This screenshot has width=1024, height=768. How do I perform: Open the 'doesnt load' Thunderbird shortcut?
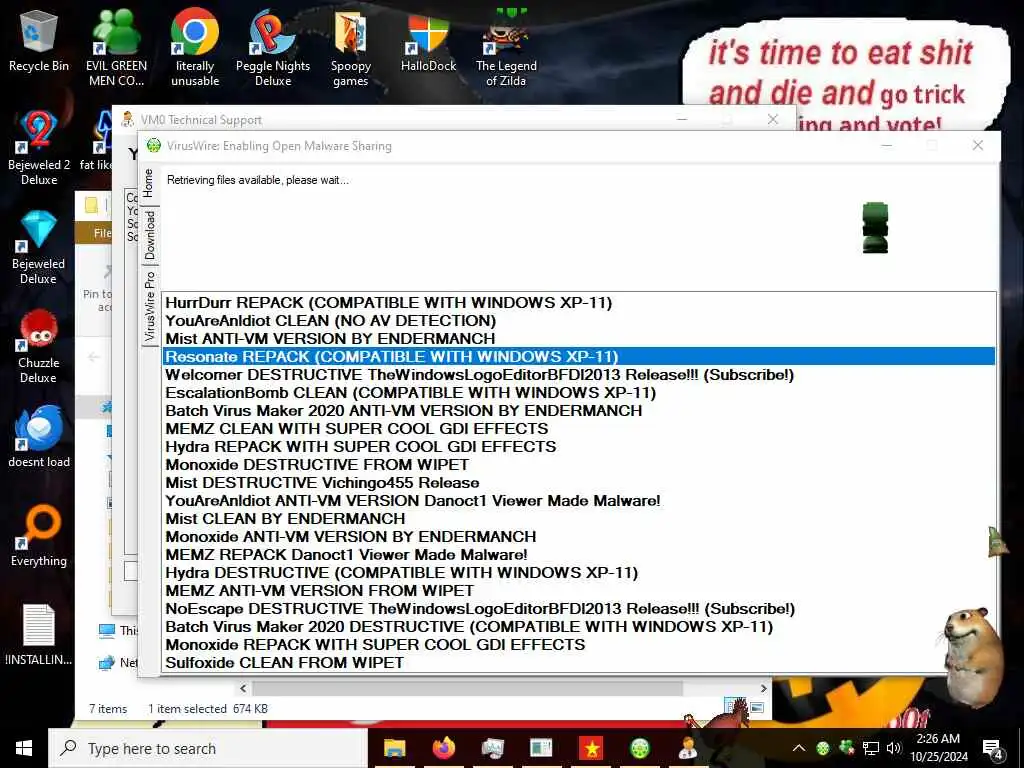[39, 436]
